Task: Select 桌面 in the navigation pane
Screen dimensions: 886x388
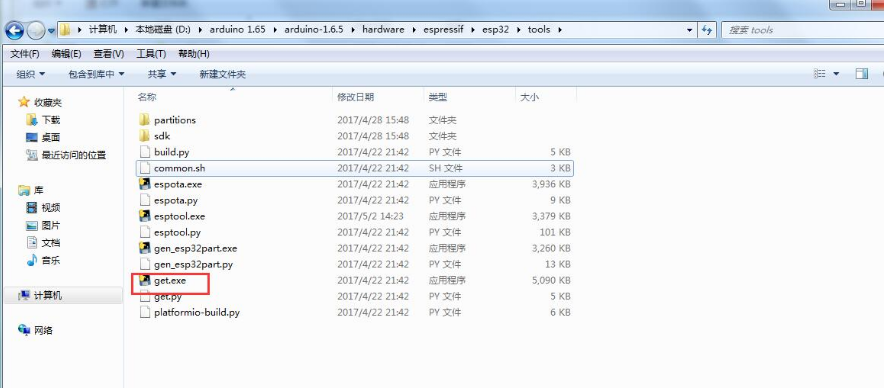Action: [51, 138]
